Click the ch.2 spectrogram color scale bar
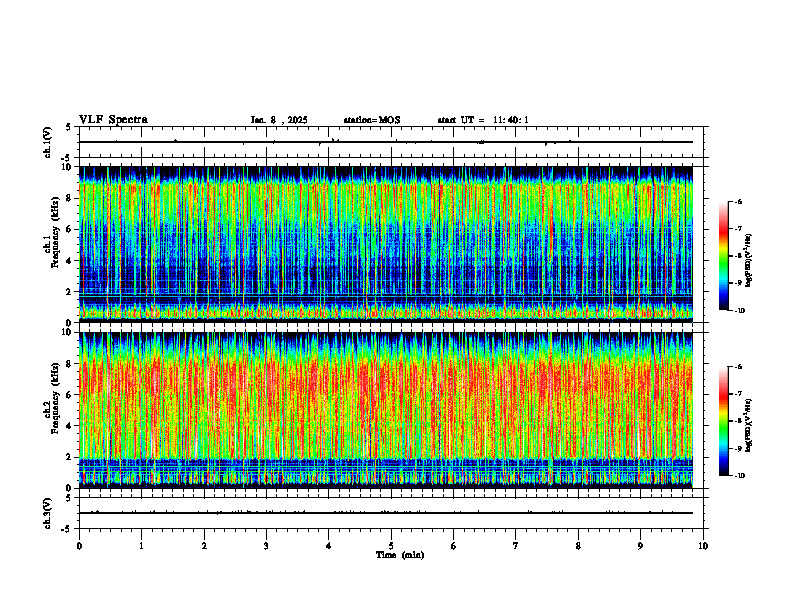 pyautogui.click(x=723, y=421)
